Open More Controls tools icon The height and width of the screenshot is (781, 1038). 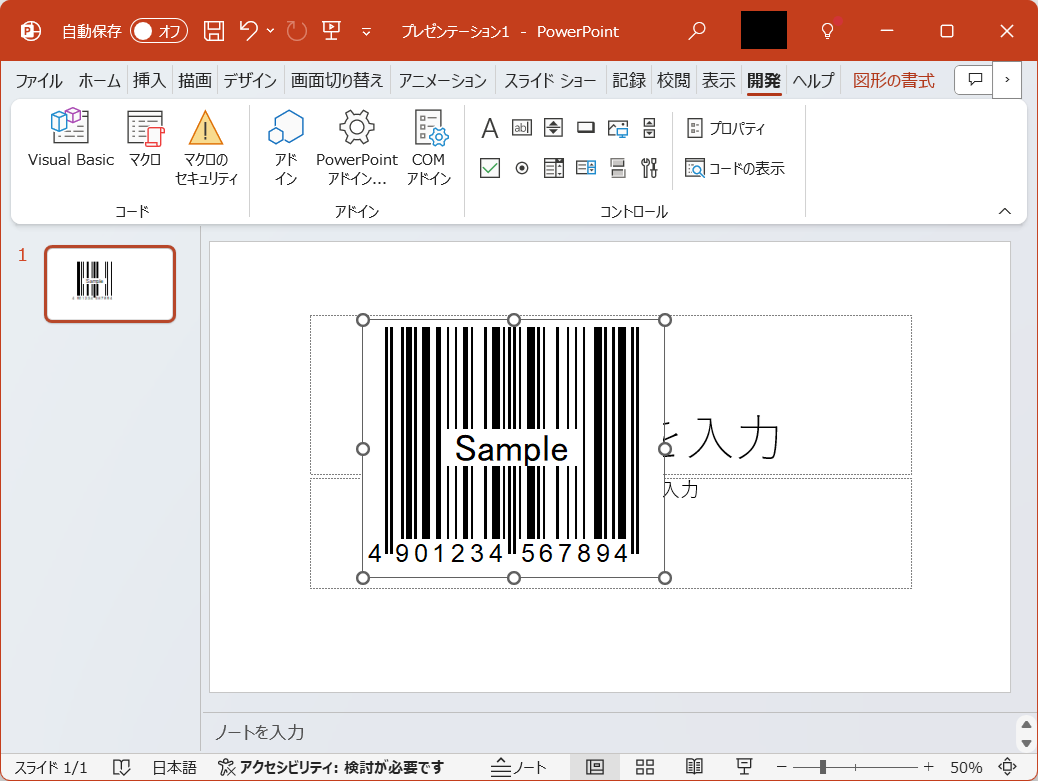pos(649,168)
